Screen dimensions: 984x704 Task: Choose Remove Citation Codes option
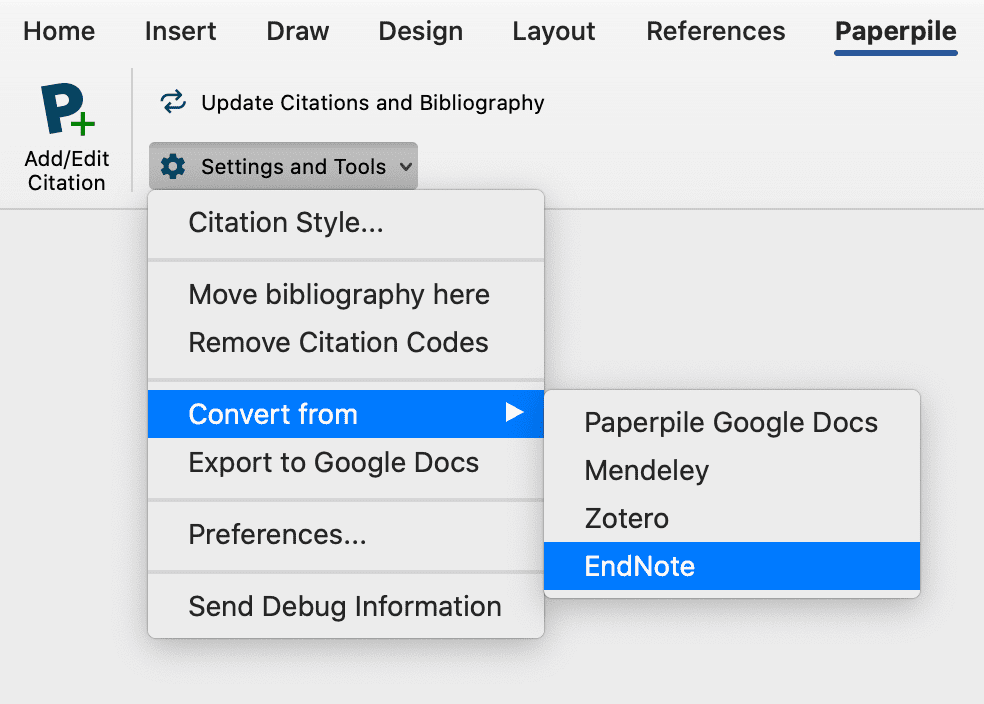click(x=338, y=343)
